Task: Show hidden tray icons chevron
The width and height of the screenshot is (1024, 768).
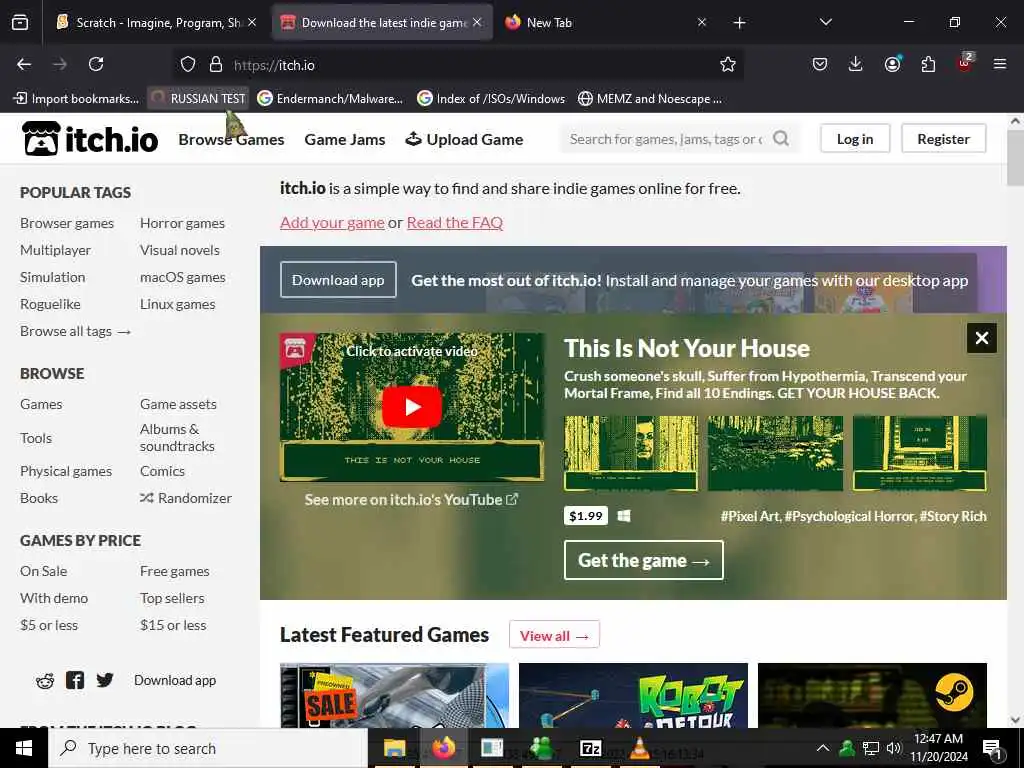Action: pos(823,748)
